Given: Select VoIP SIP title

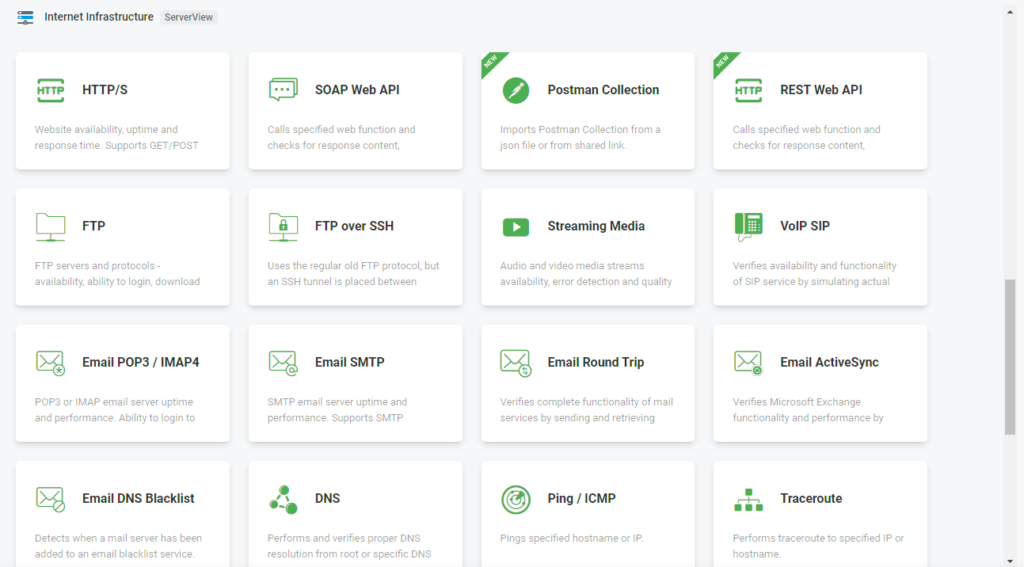Looking at the screenshot, I should click(805, 226).
